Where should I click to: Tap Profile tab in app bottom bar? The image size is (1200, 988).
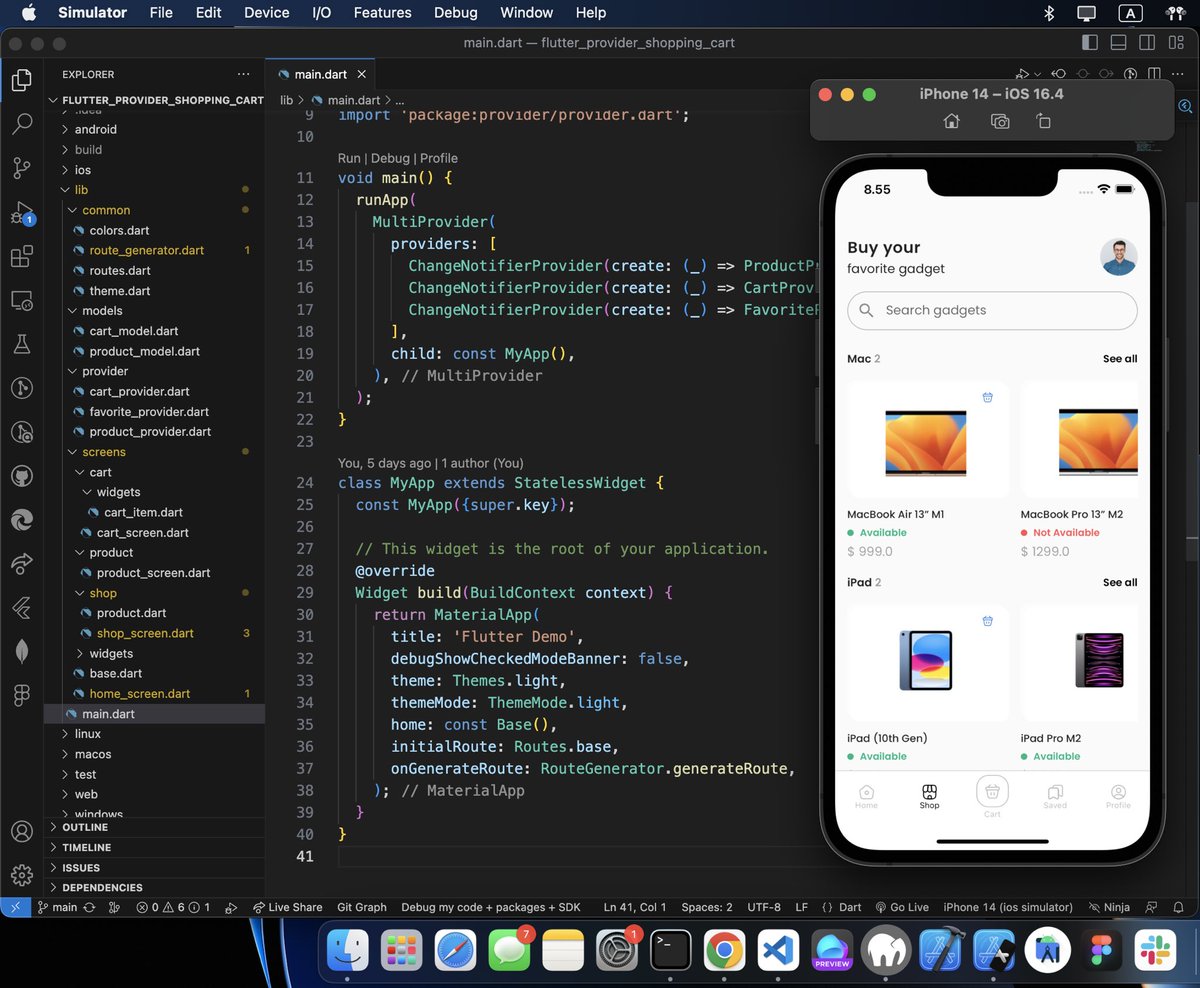pyautogui.click(x=1118, y=796)
